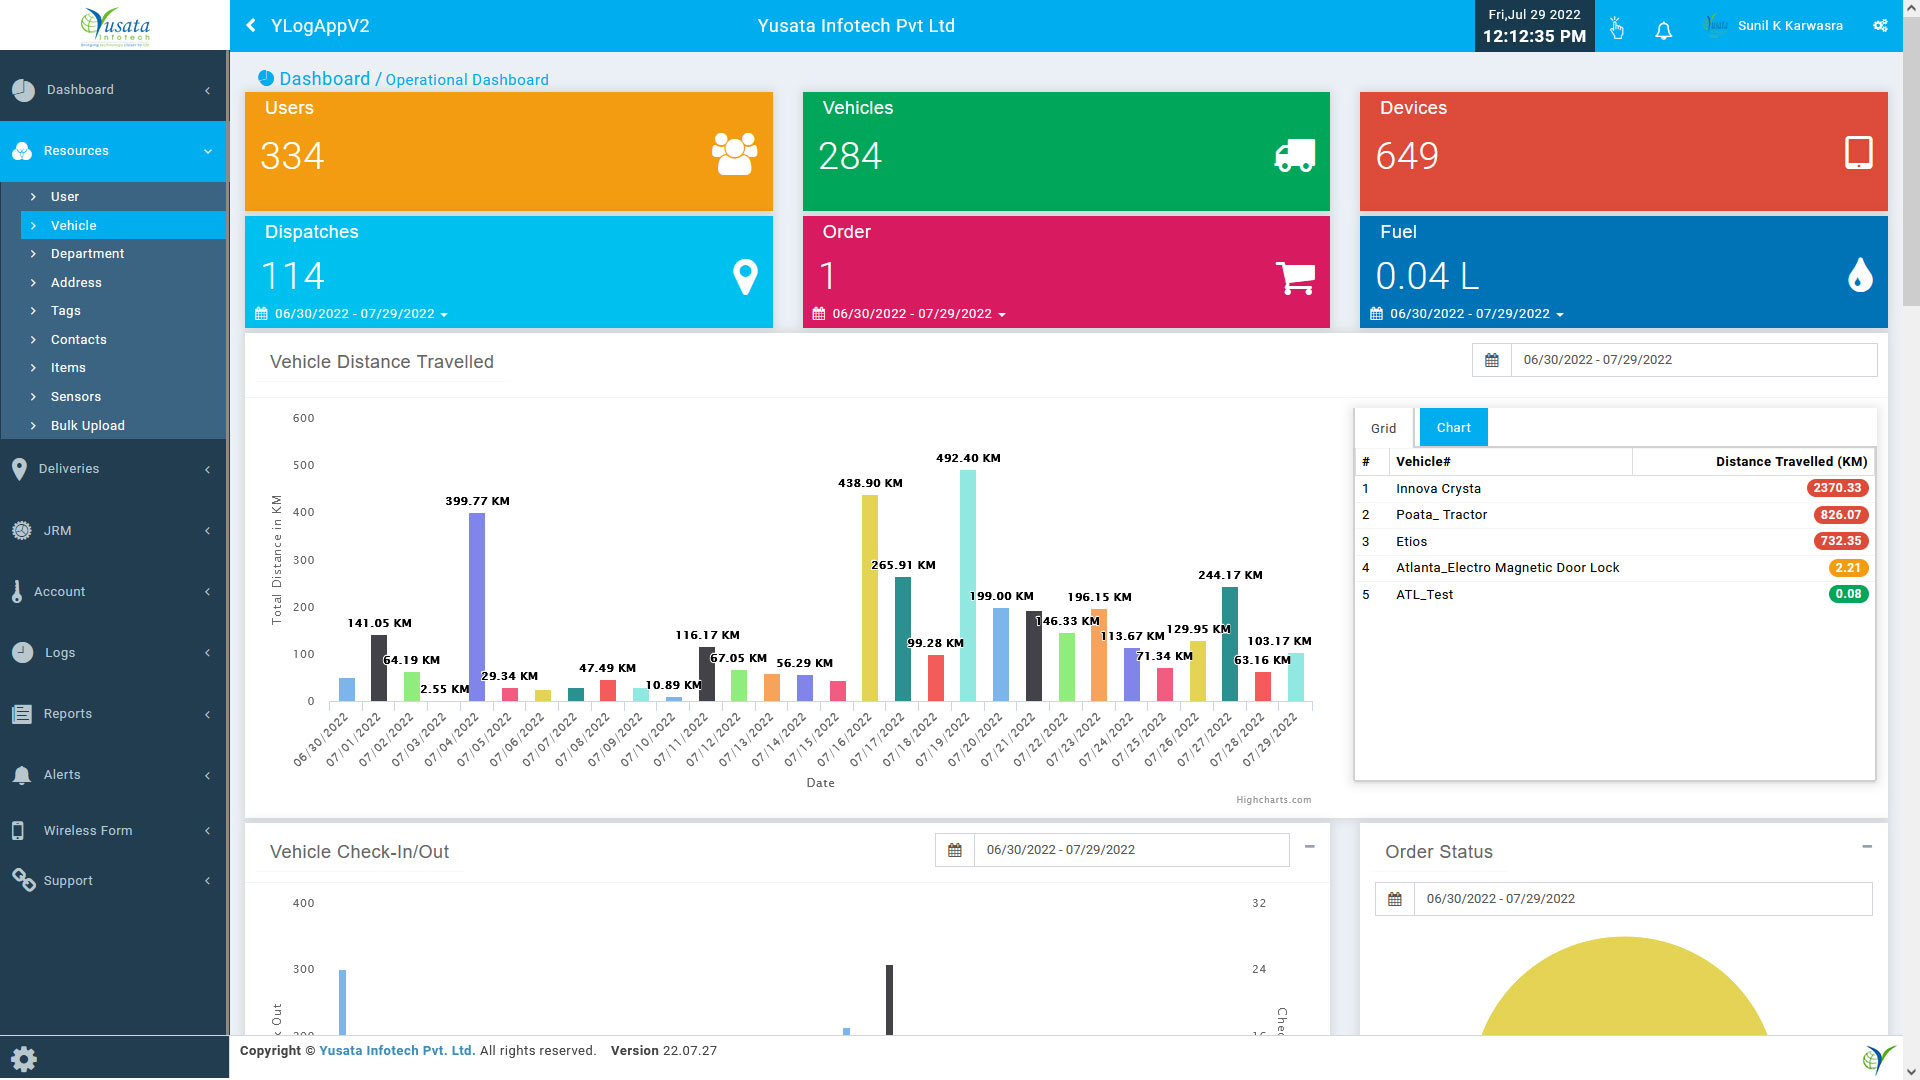
Task: Click the Etios vehicle row
Action: tap(1614, 542)
